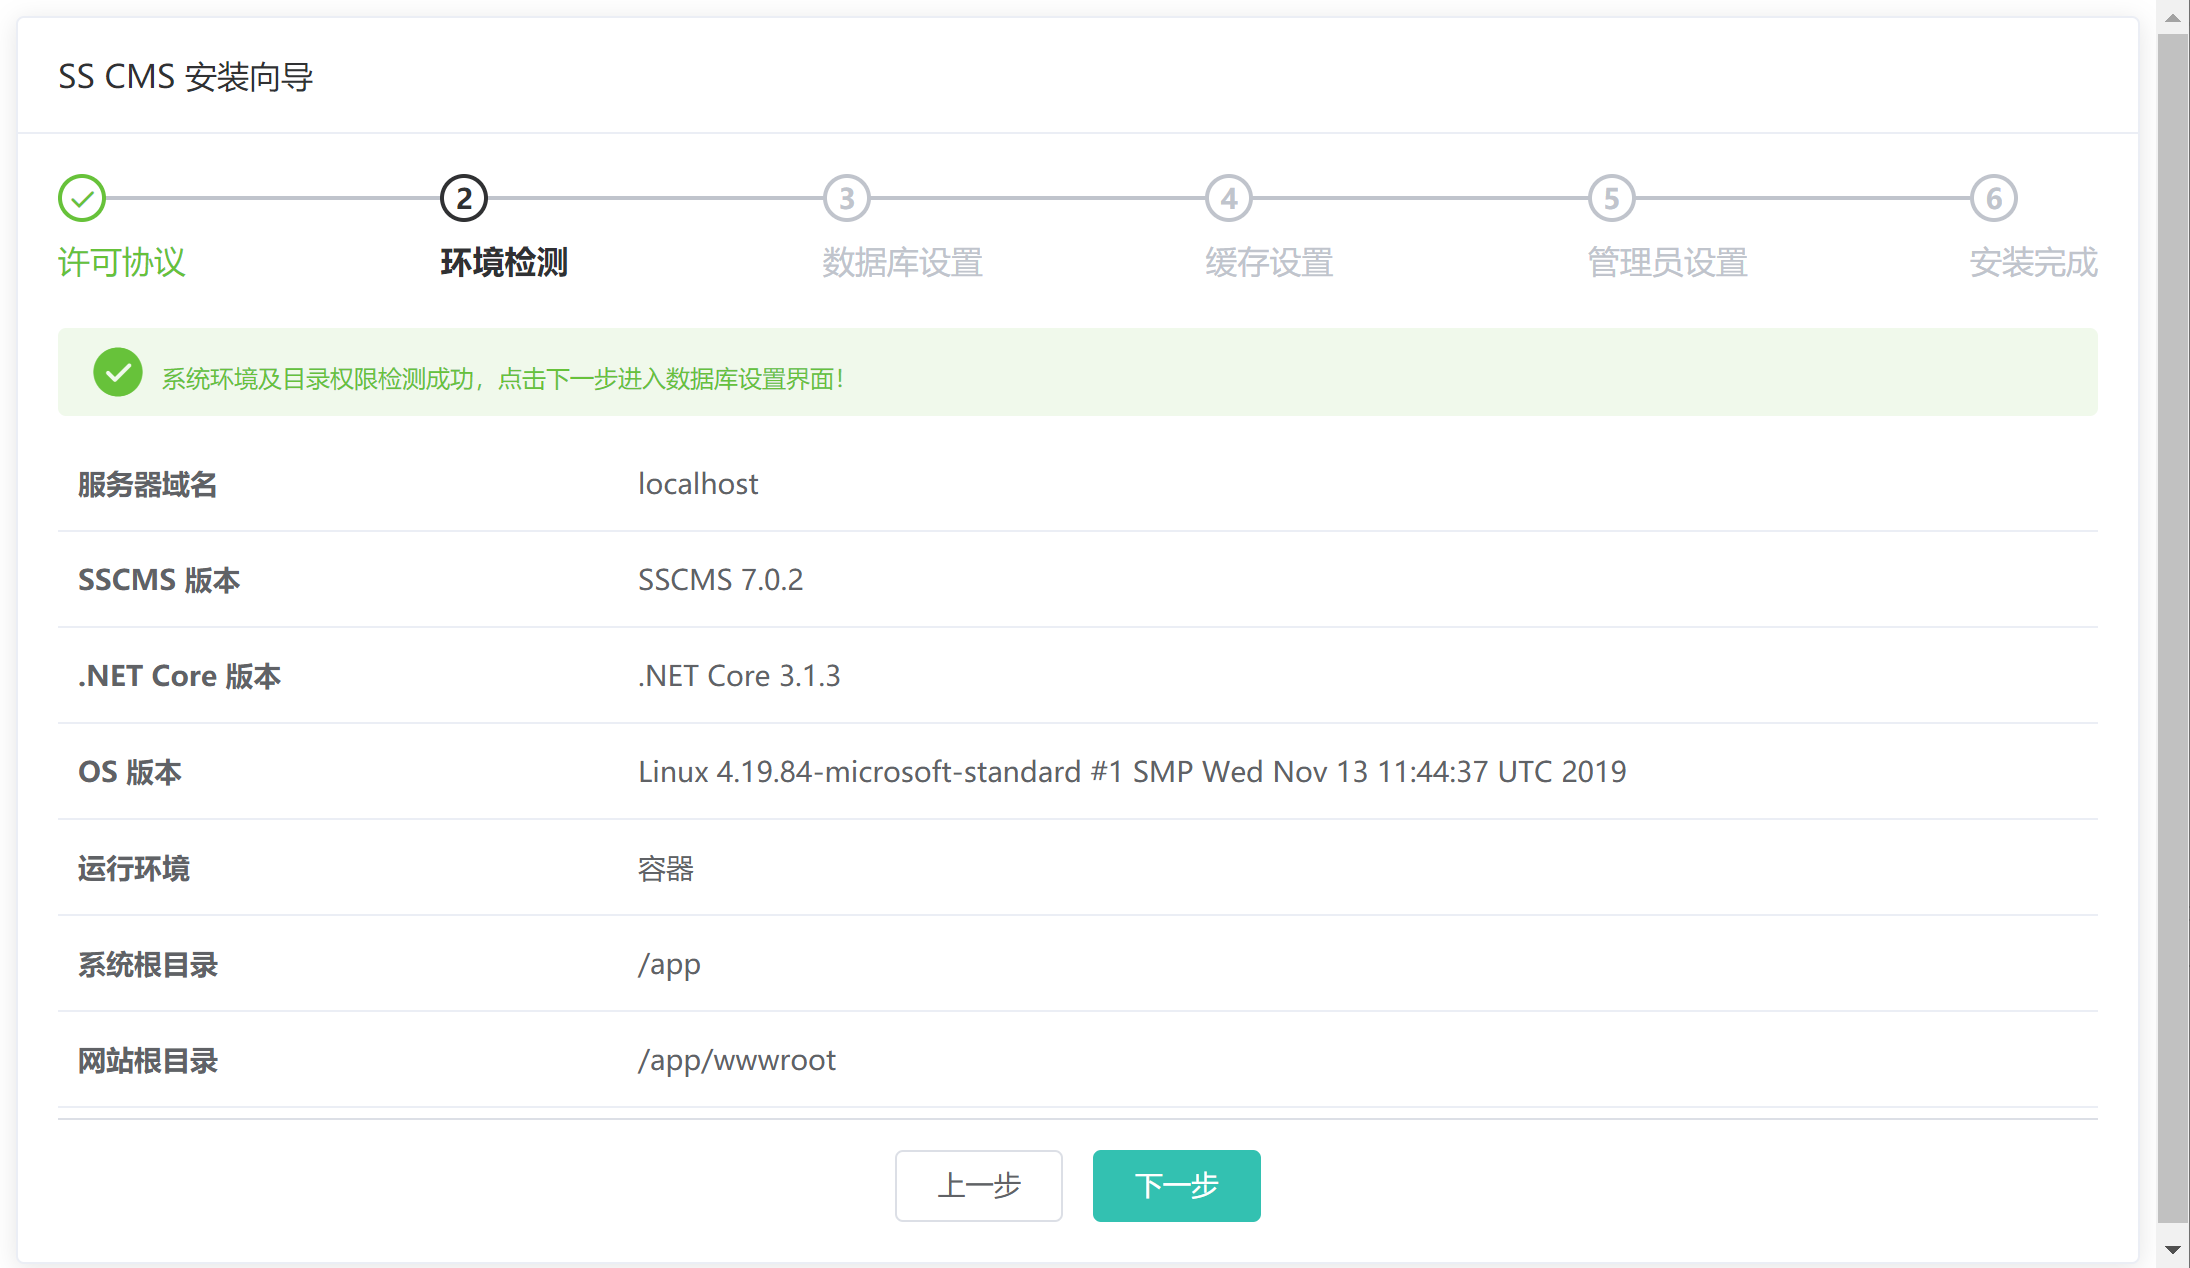Screen dimensions: 2190x1268
Task: Click the scrollbar down arrow
Action: (2172, 1250)
